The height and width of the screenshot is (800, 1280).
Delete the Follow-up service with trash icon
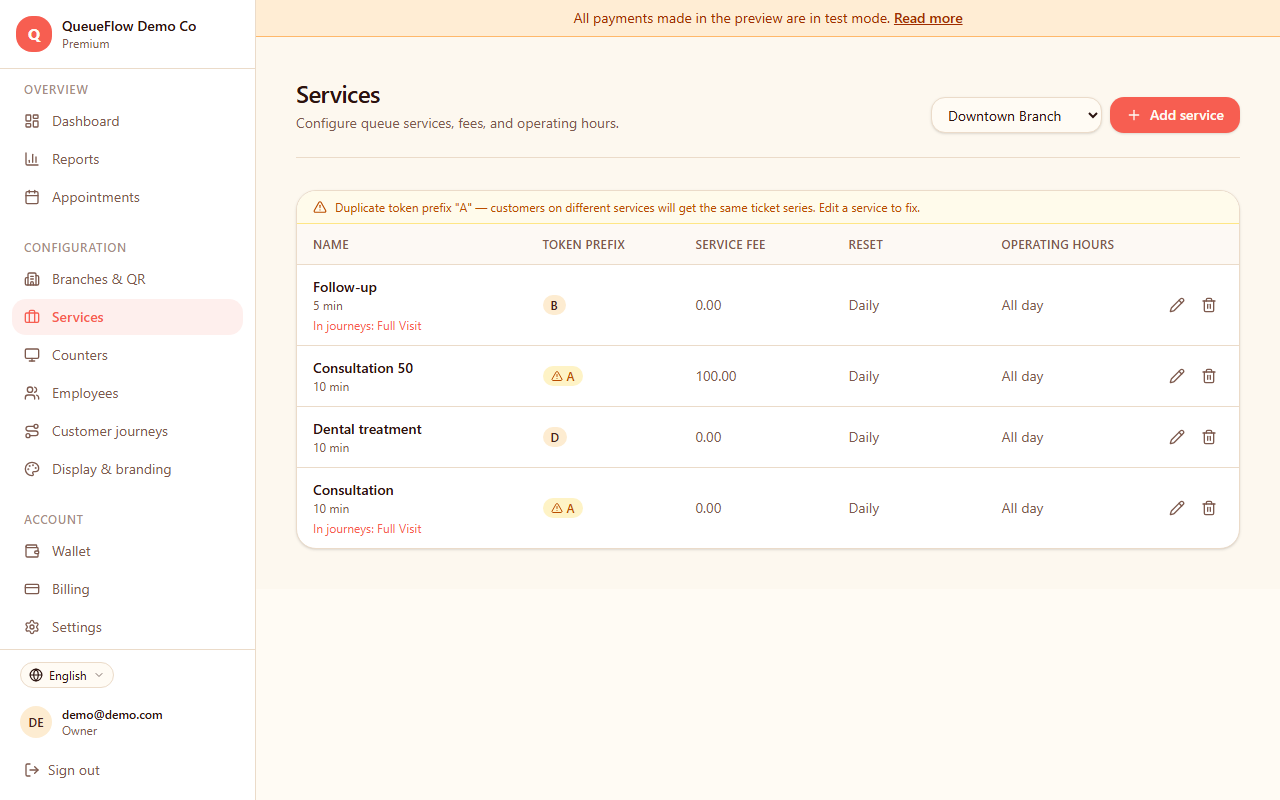[1209, 305]
